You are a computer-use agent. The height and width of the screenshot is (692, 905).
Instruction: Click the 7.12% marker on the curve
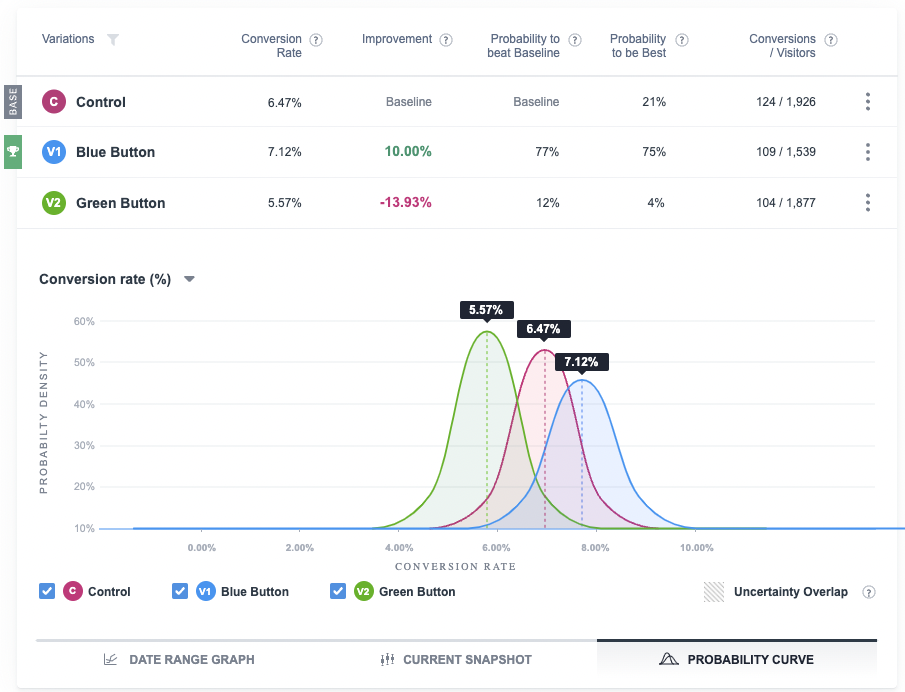click(x=581, y=362)
